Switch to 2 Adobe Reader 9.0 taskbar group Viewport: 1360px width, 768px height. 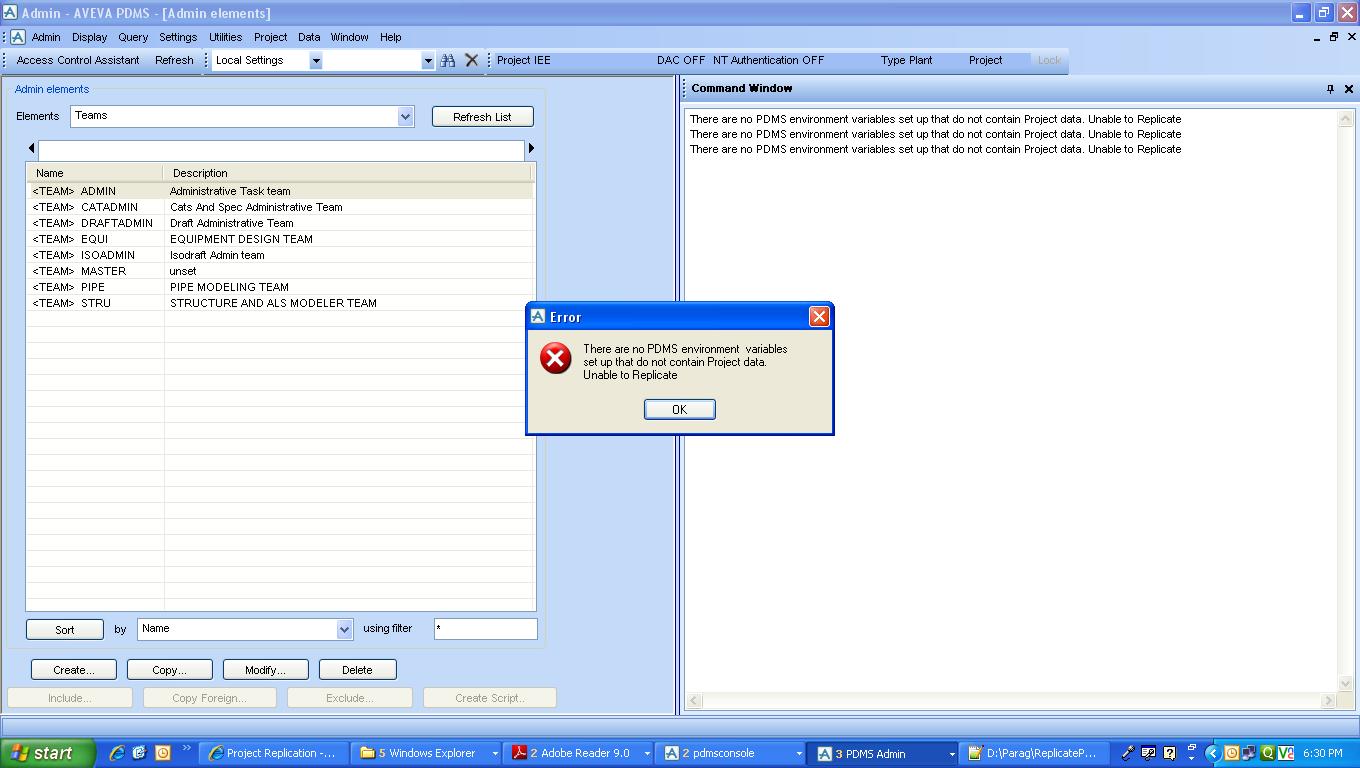tap(579, 753)
